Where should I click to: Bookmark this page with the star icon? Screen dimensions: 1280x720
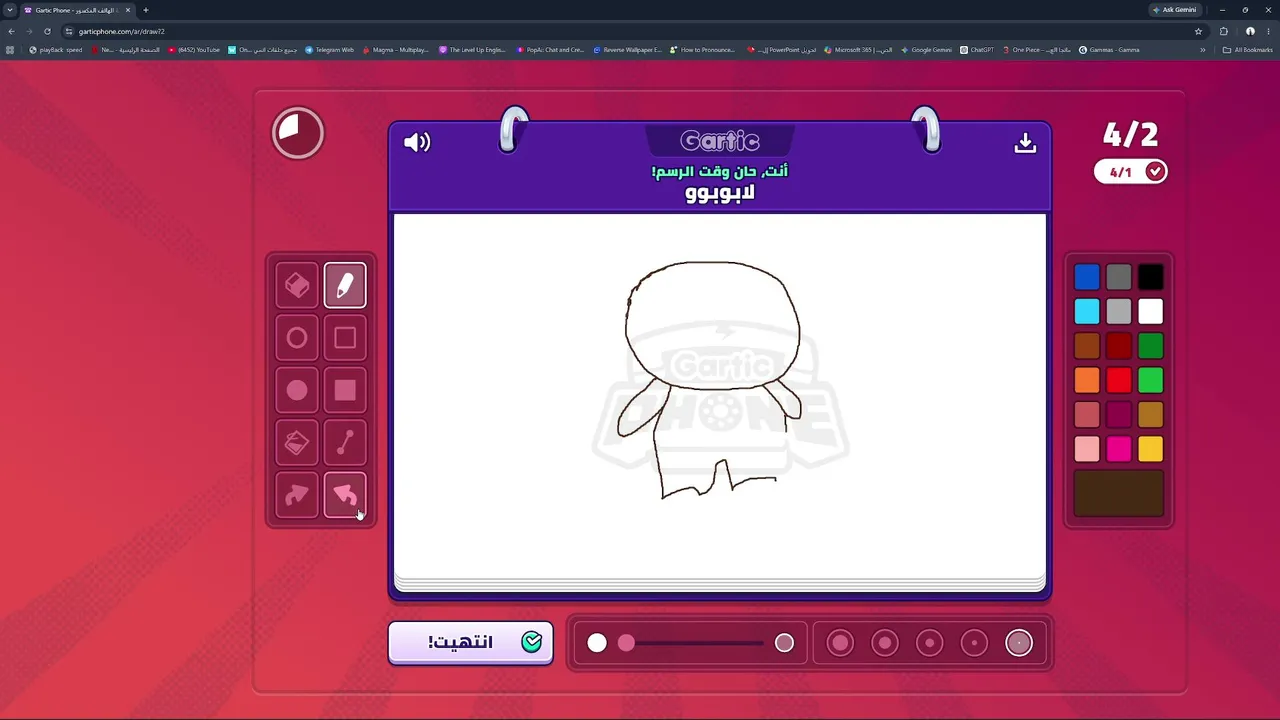click(1198, 31)
